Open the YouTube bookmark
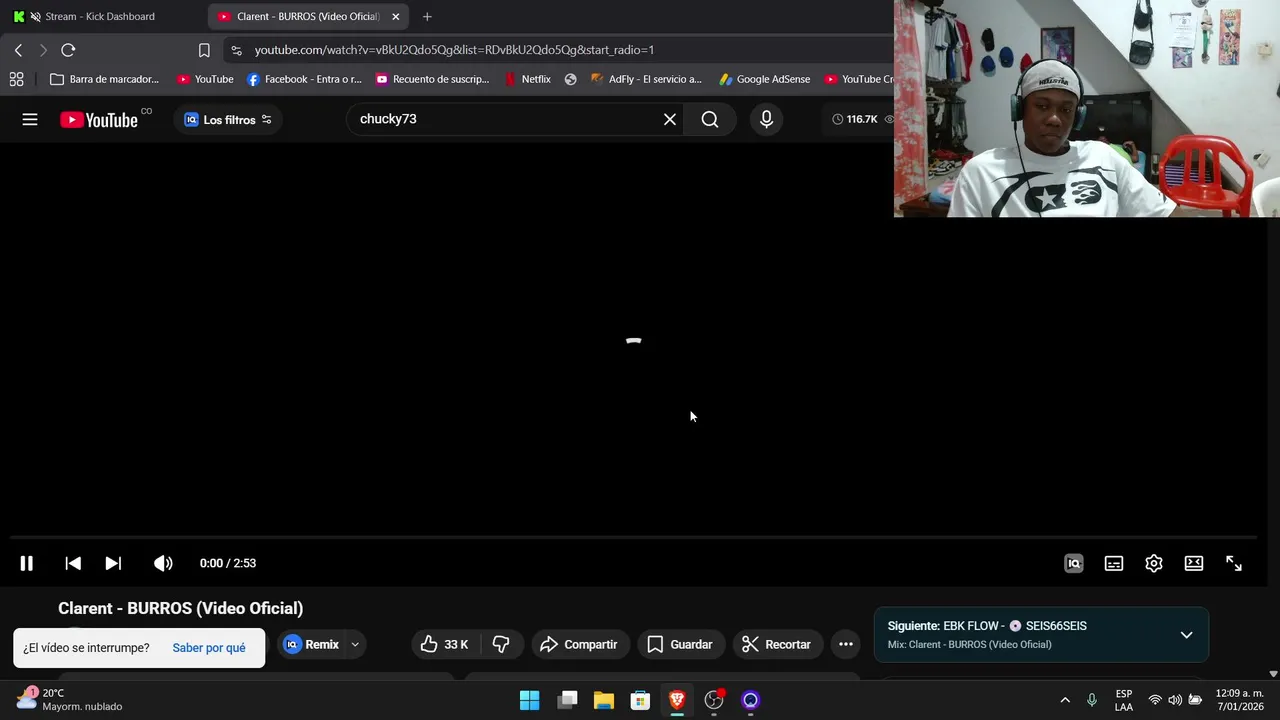The width and height of the screenshot is (1280, 720). pos(205,79)
